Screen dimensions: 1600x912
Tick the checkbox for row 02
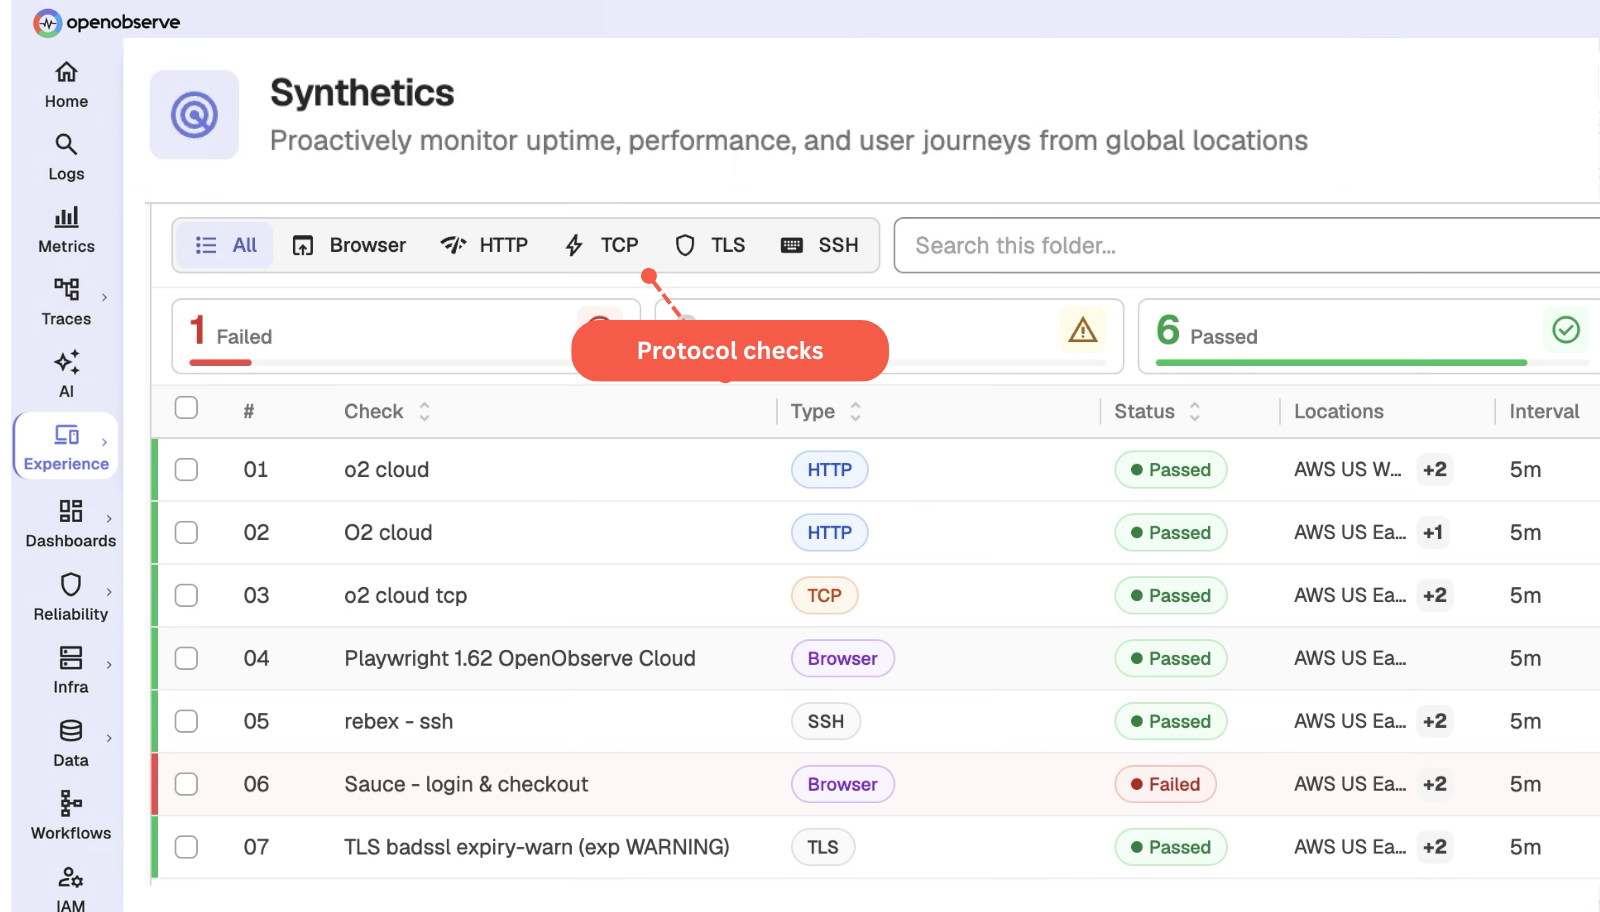[186, 533]
